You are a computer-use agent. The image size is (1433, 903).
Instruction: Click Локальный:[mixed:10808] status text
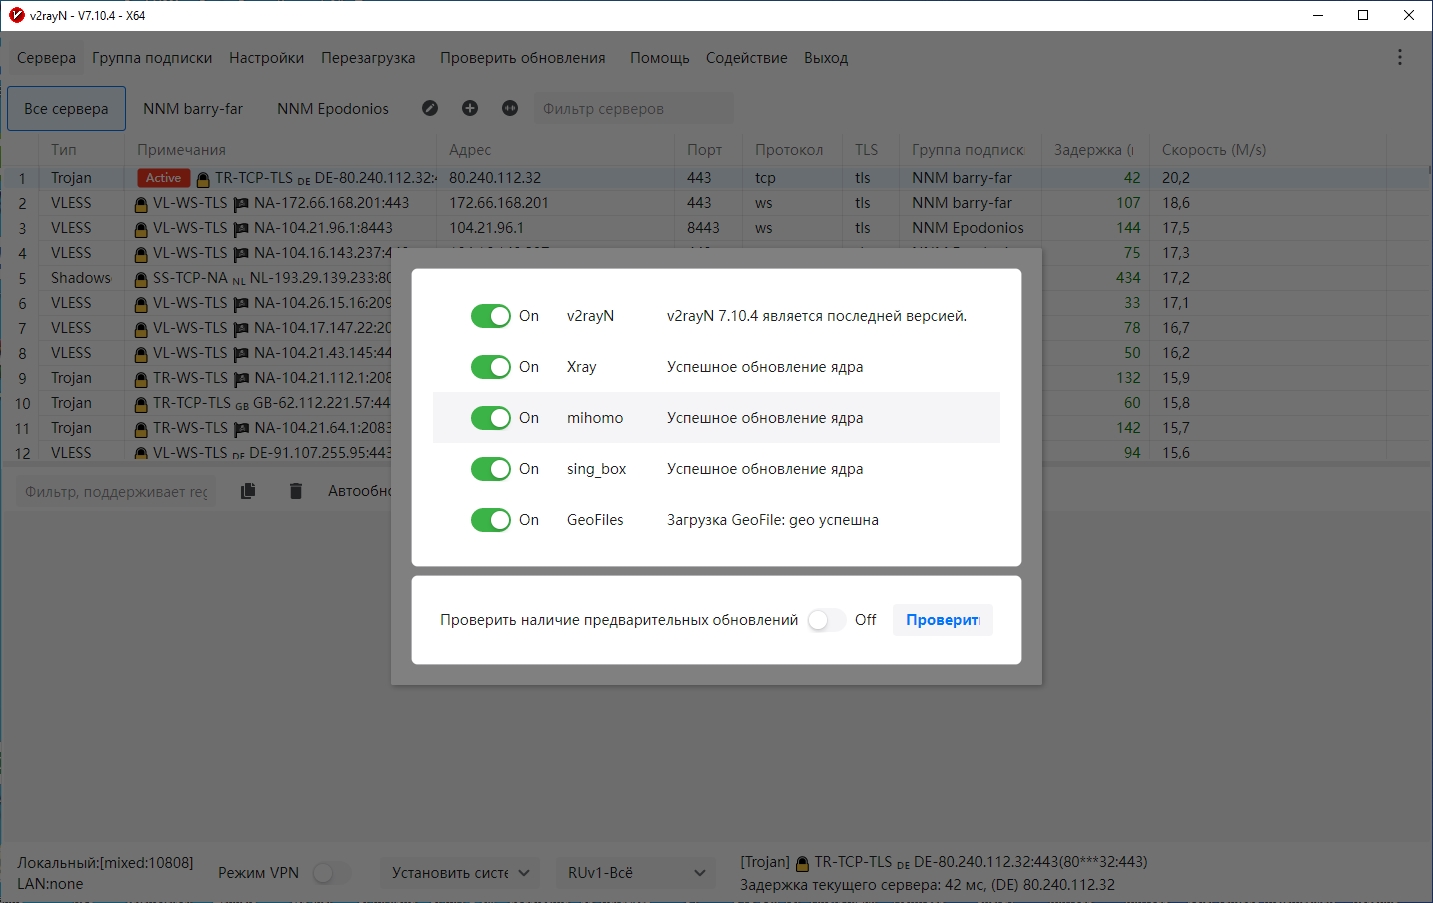(x=105, y=863)
